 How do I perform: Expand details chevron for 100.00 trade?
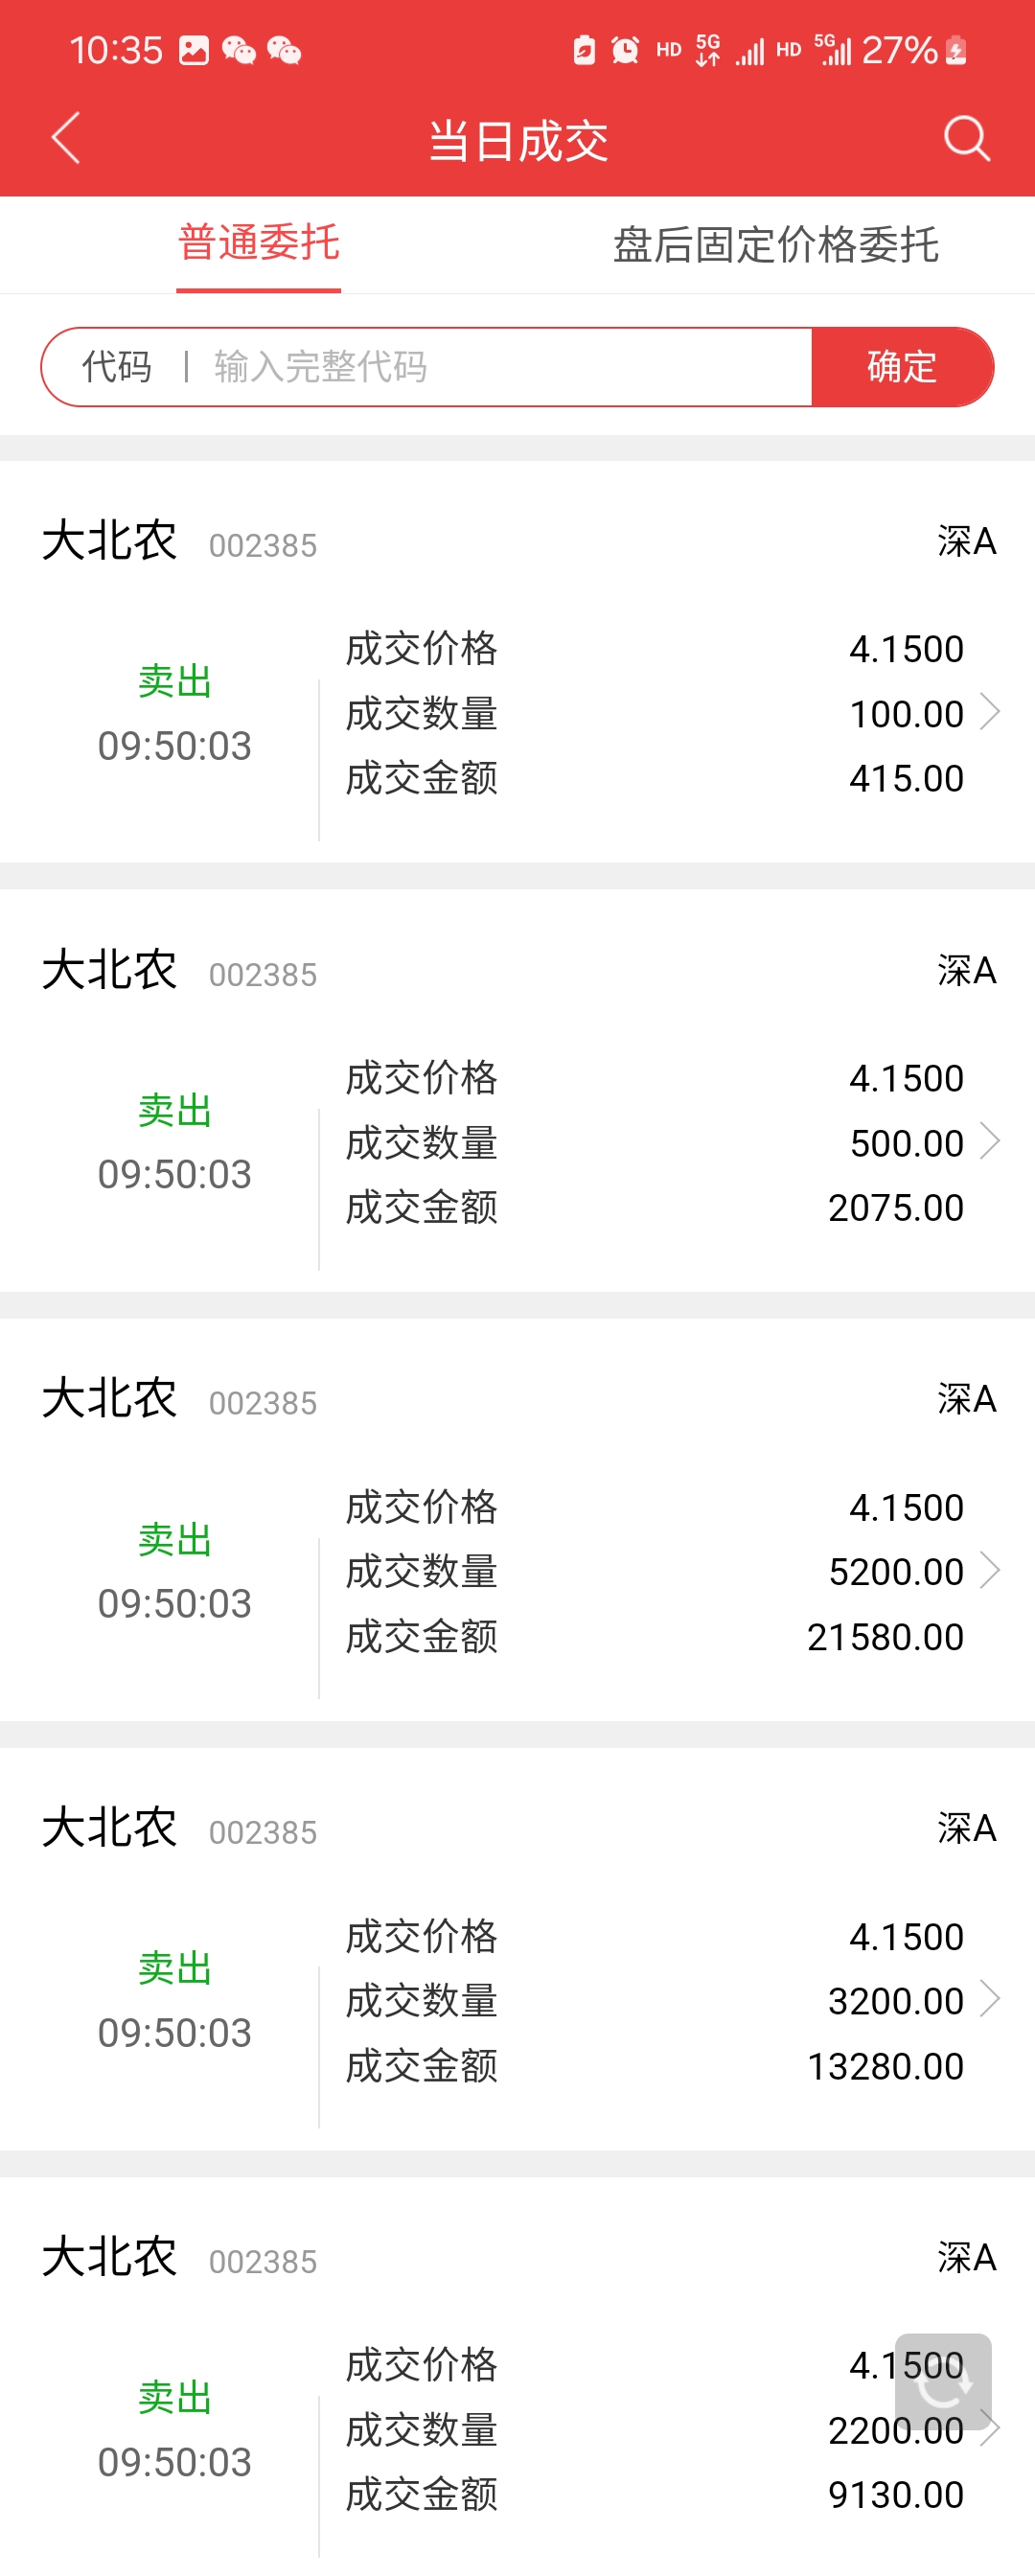point(989,712)
